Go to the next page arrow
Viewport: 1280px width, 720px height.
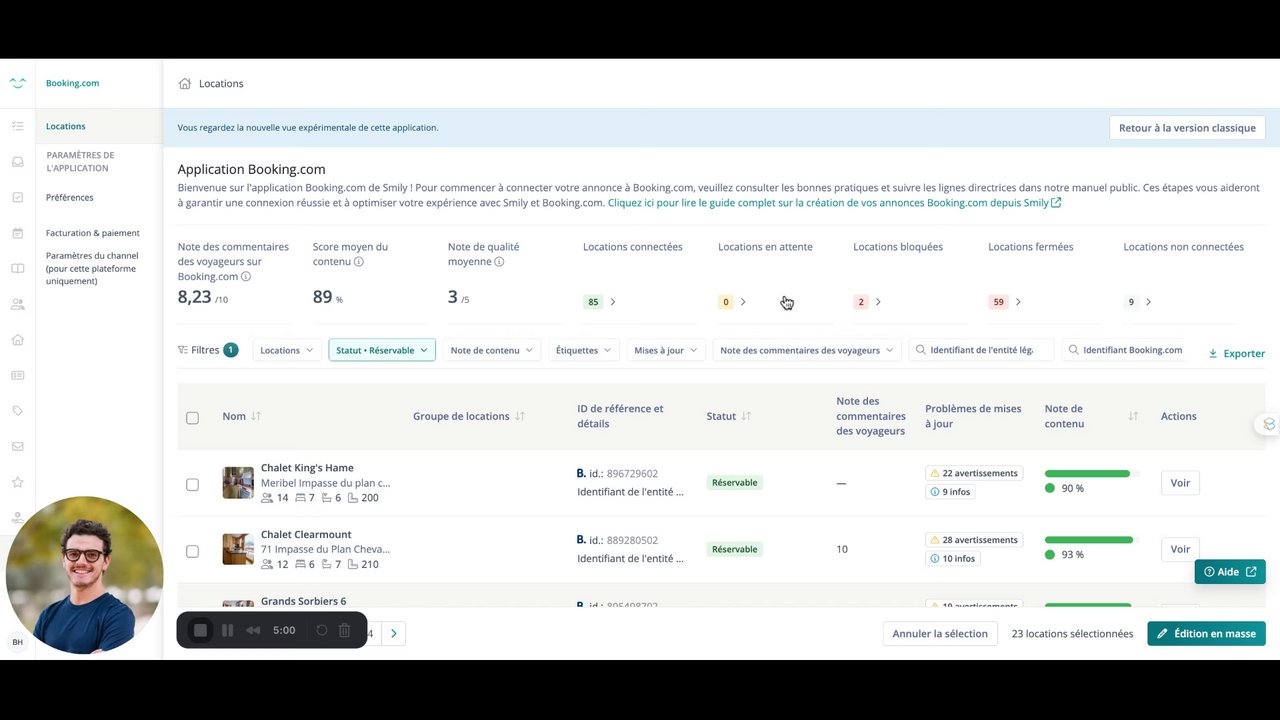click(x=394, y=633)
